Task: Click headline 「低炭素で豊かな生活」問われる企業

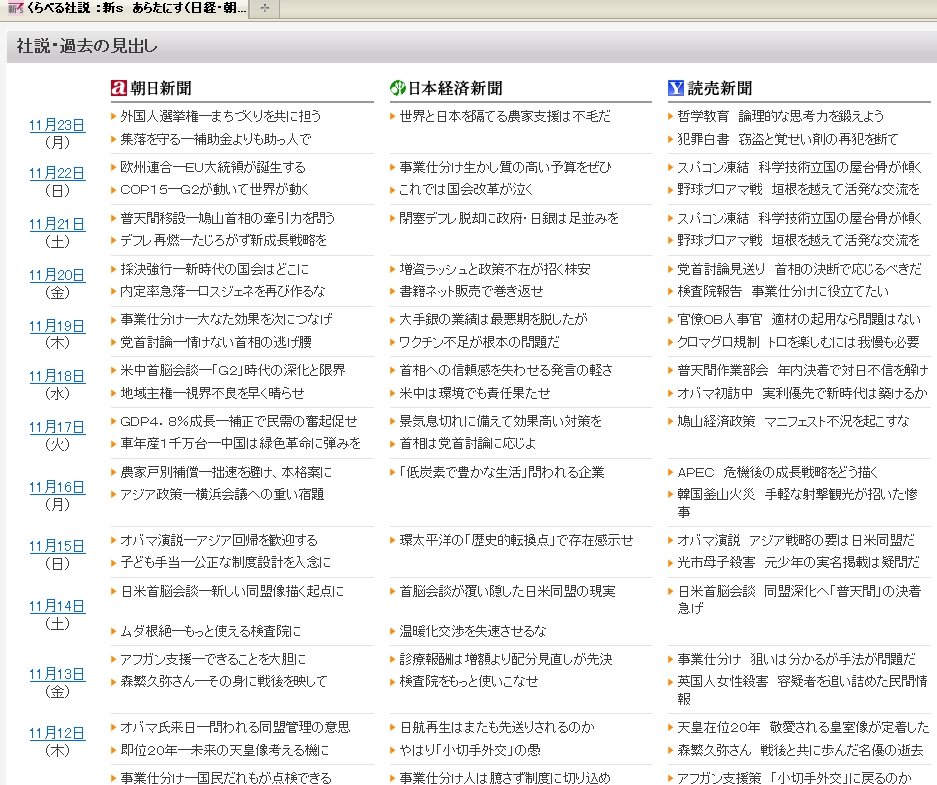Action: (502, 472)
